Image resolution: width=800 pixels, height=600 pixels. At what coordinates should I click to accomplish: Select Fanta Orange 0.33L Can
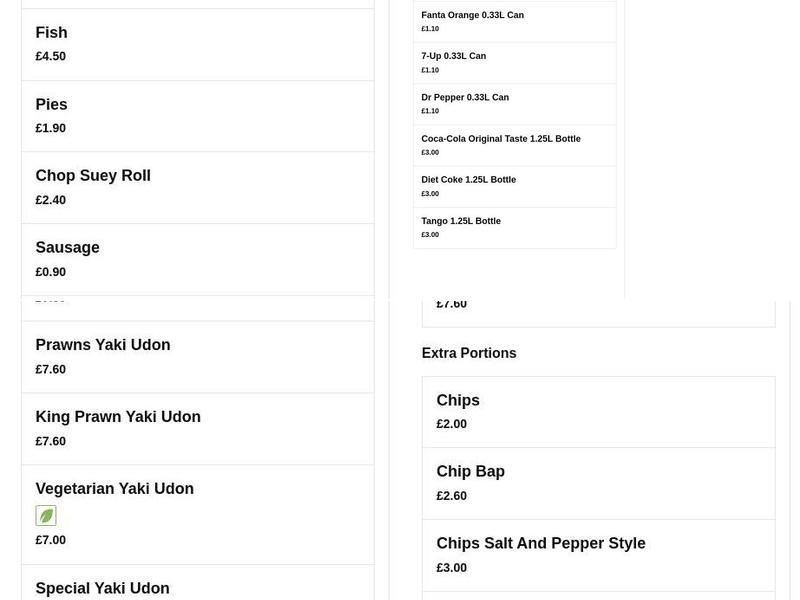click(x=514, y=20)
